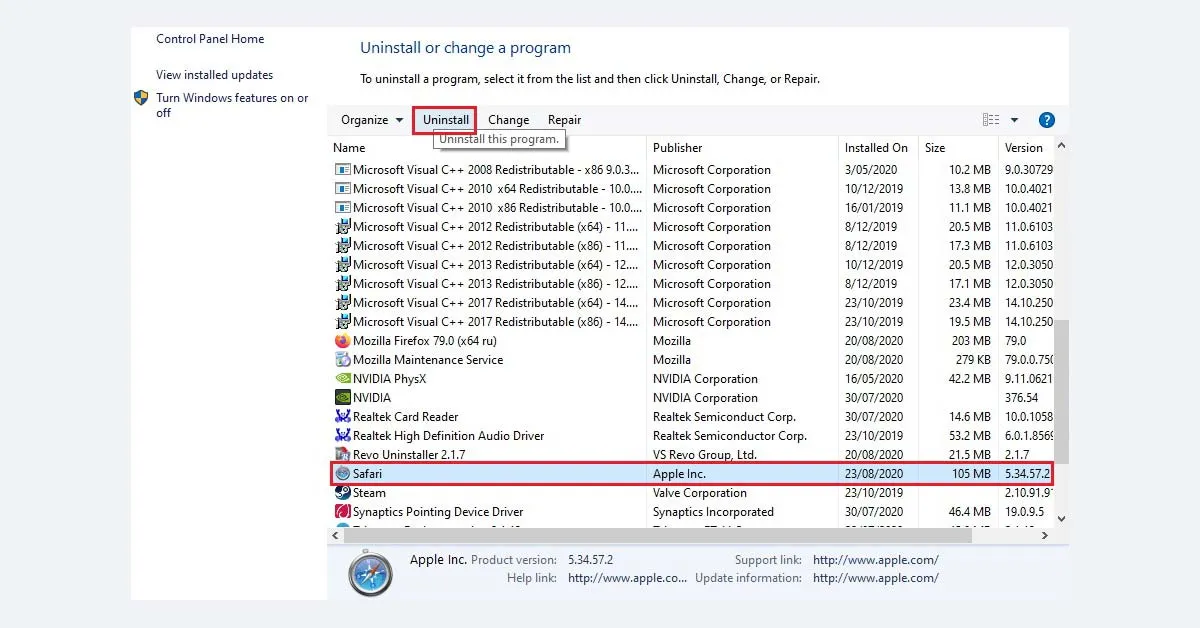Click large Safari icon in details pane
Image resolution: width=1200 pixels, height=628 pixels.
click(x=371, y=574)
